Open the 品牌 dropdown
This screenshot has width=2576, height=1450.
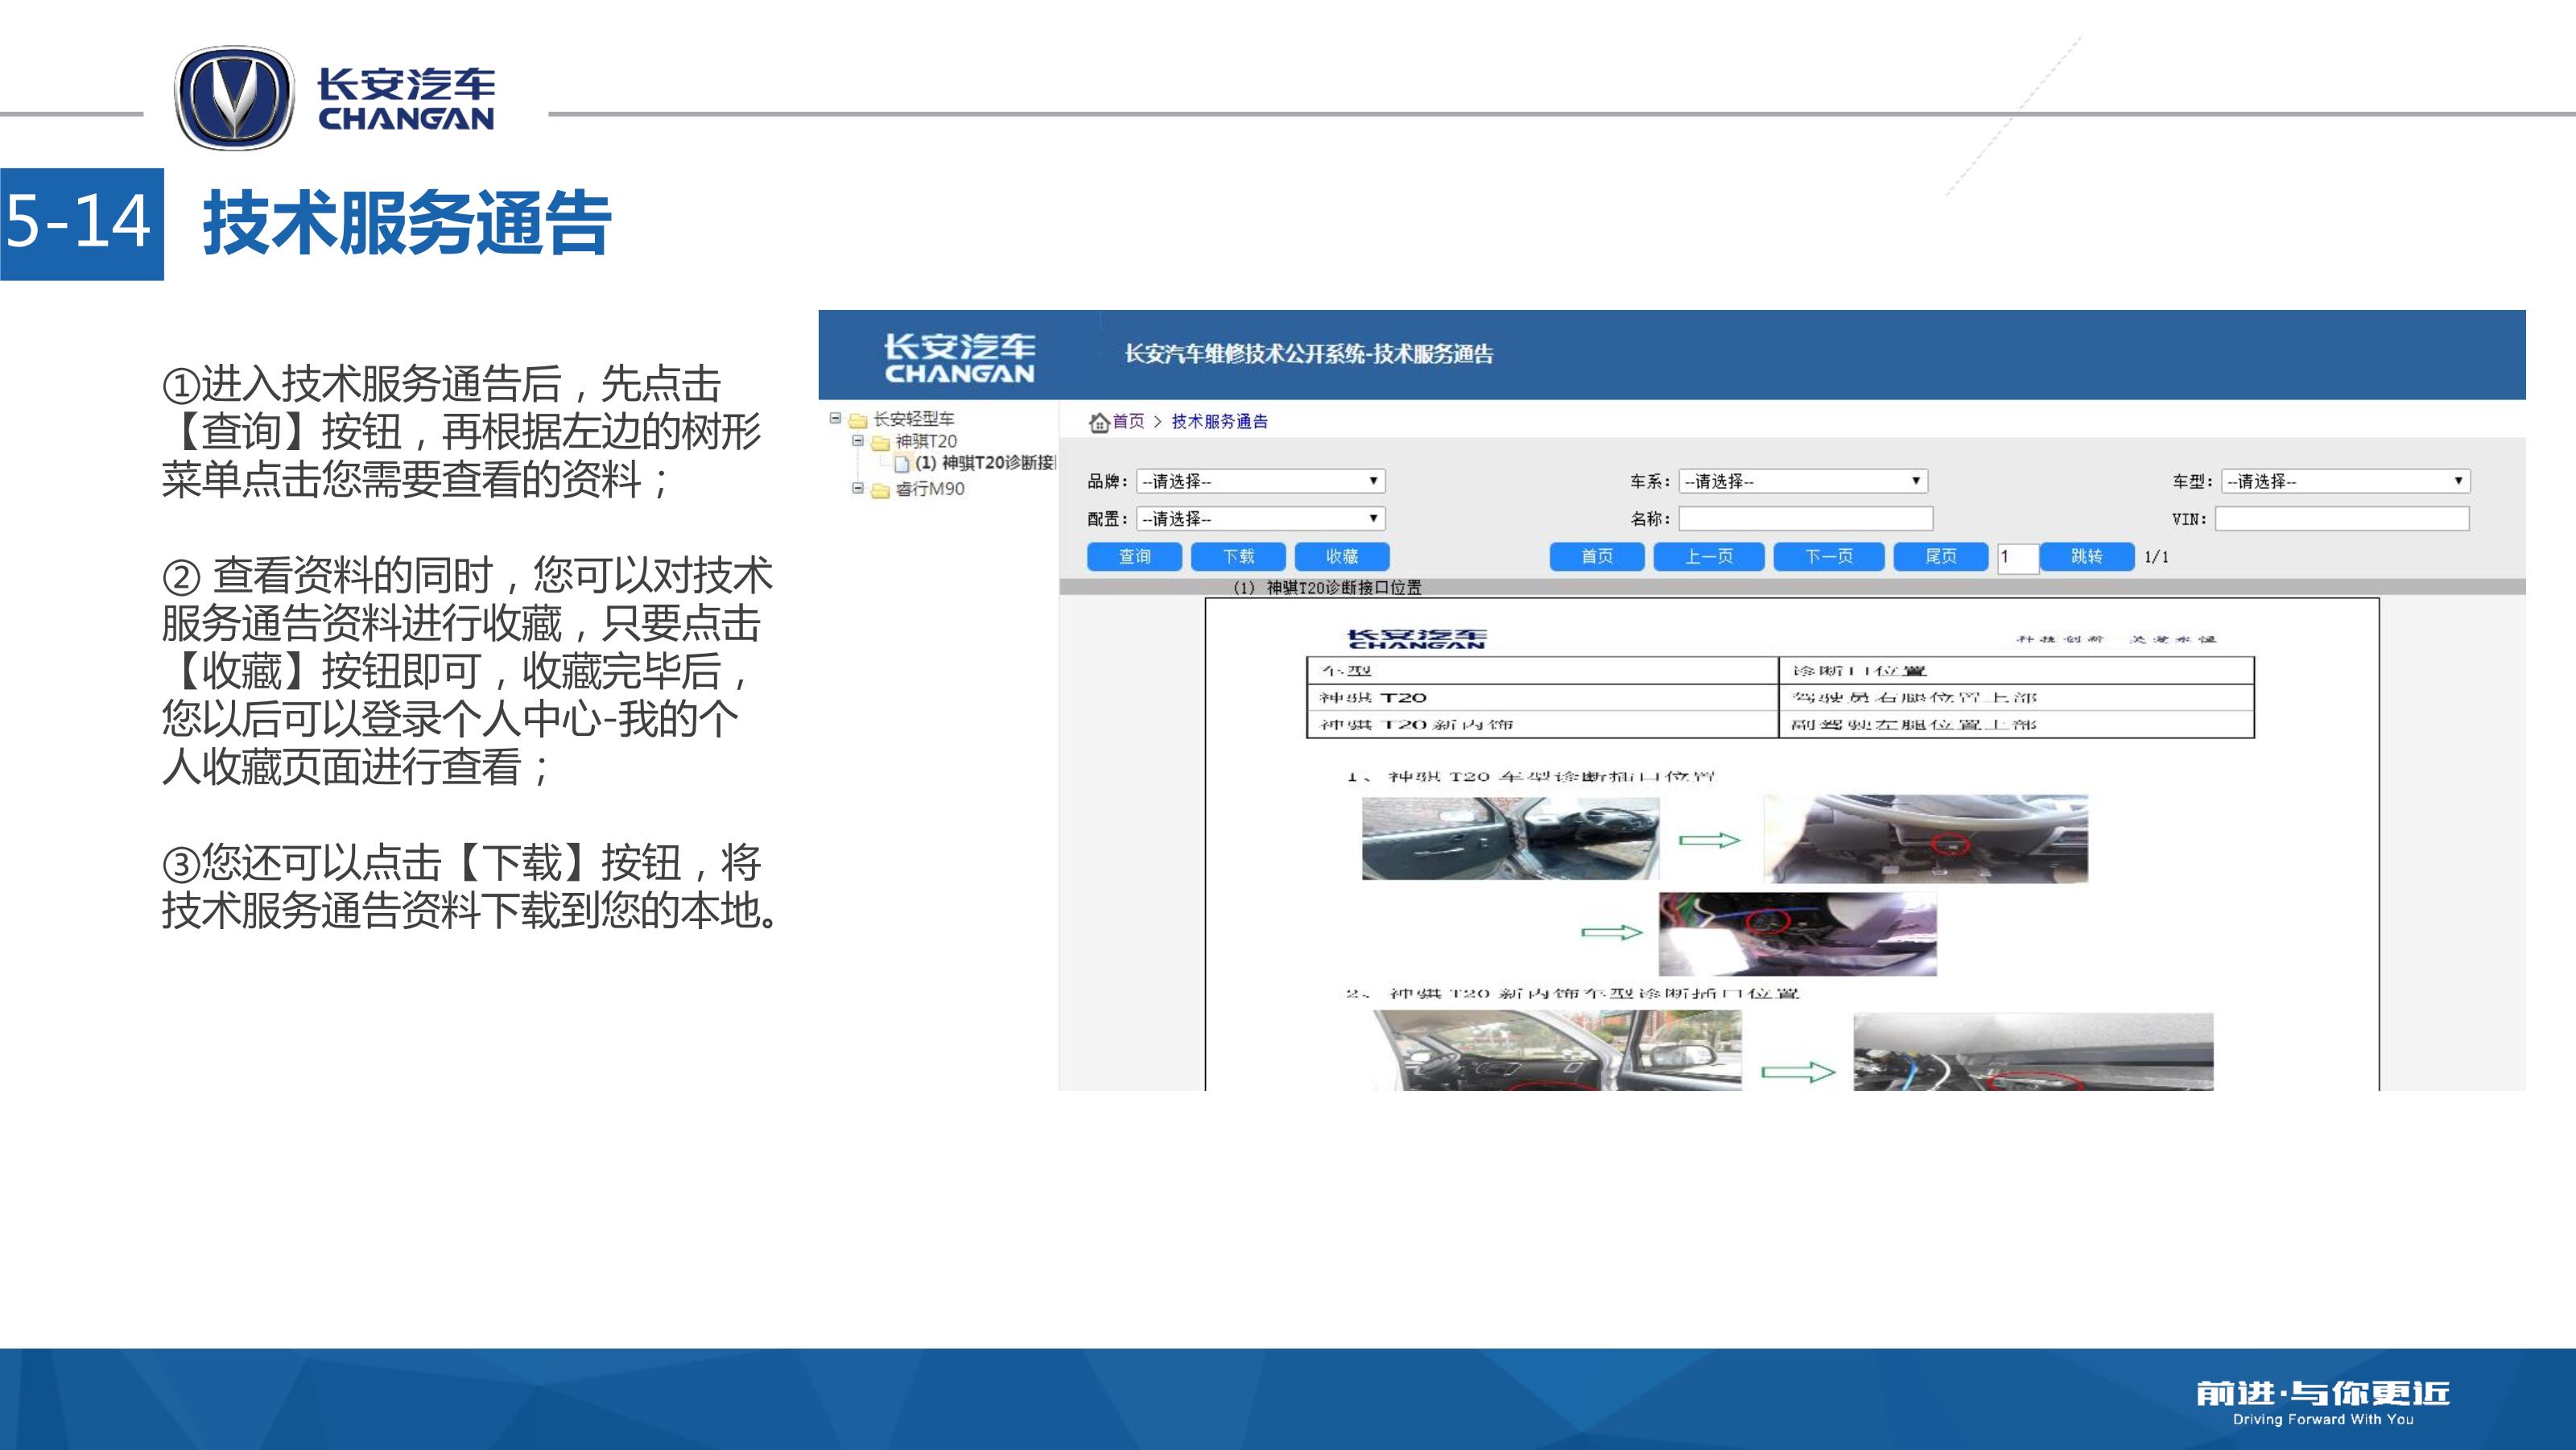(1260, 481)
